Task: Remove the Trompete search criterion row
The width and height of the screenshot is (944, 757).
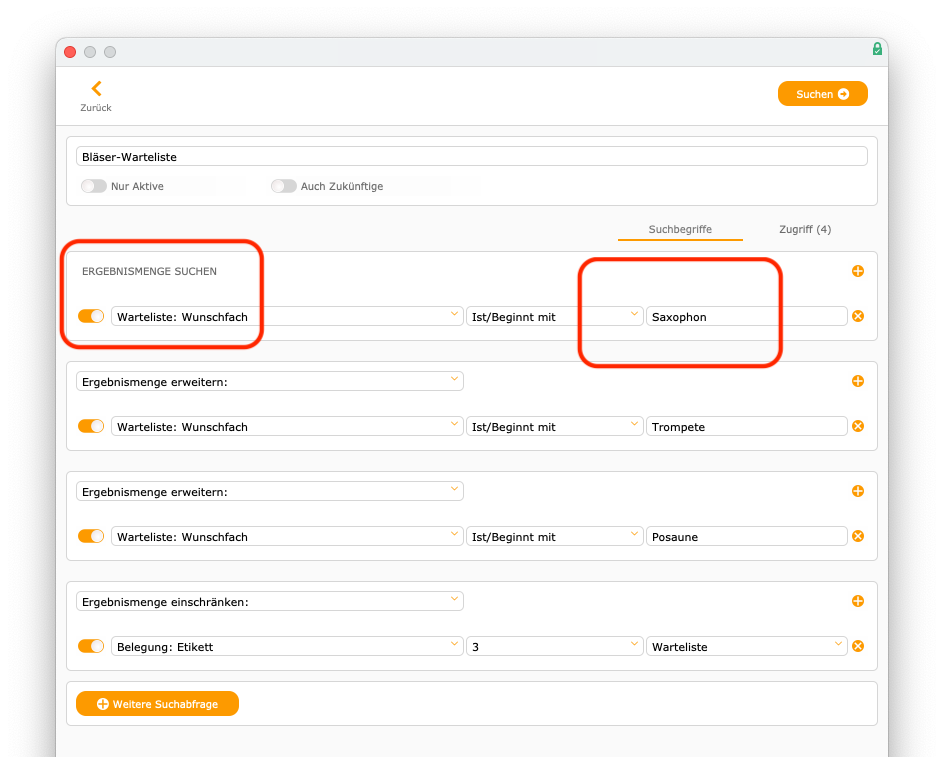Action: (x=857, y=427)
